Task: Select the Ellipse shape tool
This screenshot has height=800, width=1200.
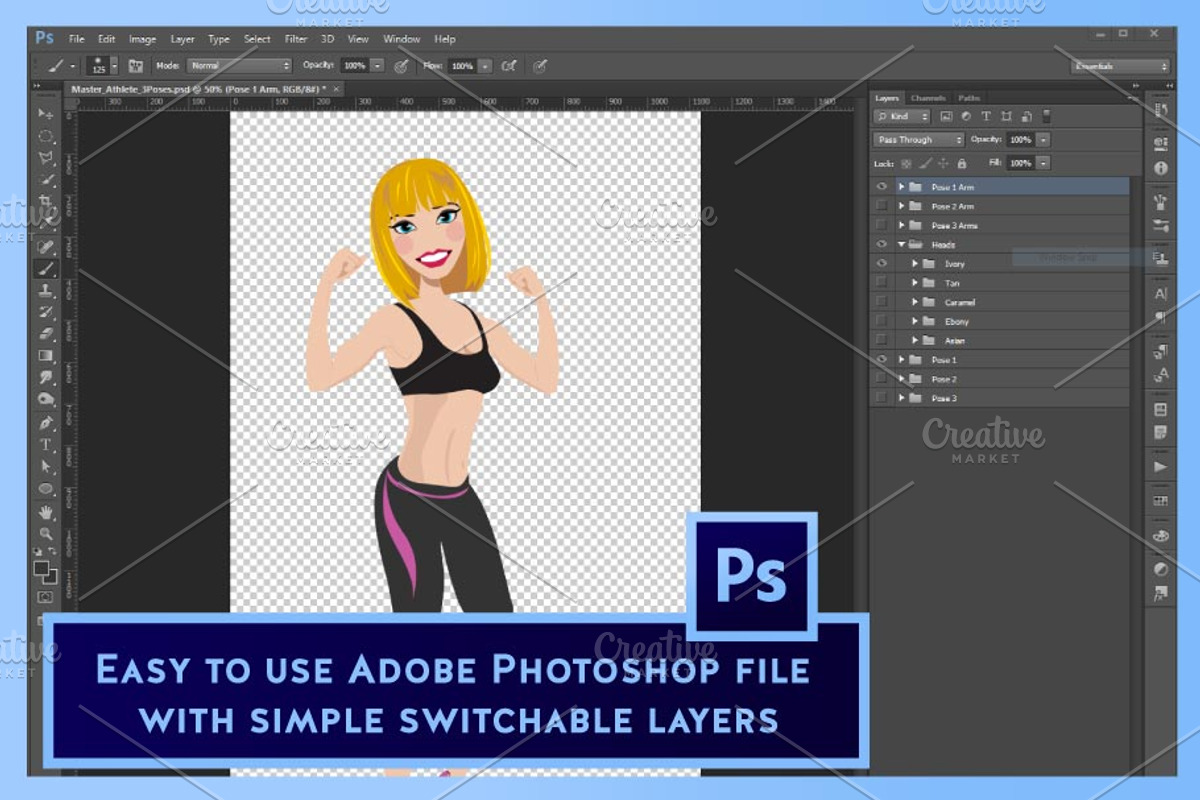Action: pos(46,488)
